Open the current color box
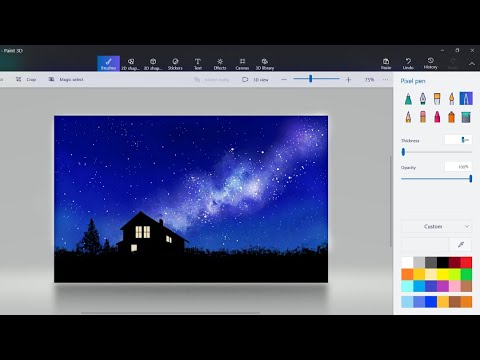This screenshot has height=360, width=480. tap(425, 245)
